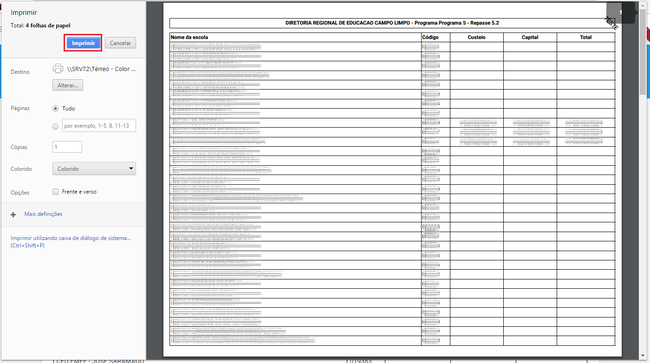
Task: Click the Colorido dropdown arrow
Action: click(x=131, y=168)
